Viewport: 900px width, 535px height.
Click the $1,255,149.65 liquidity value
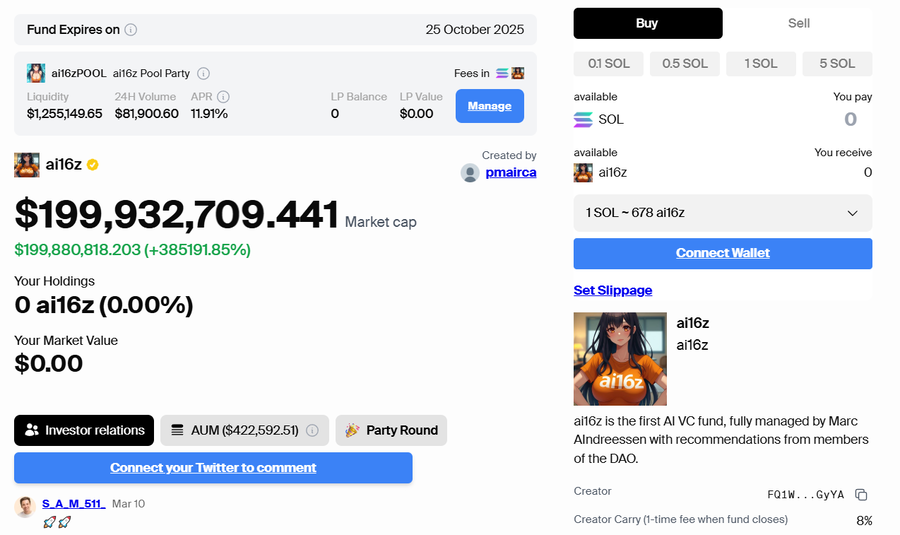point(64,114)
